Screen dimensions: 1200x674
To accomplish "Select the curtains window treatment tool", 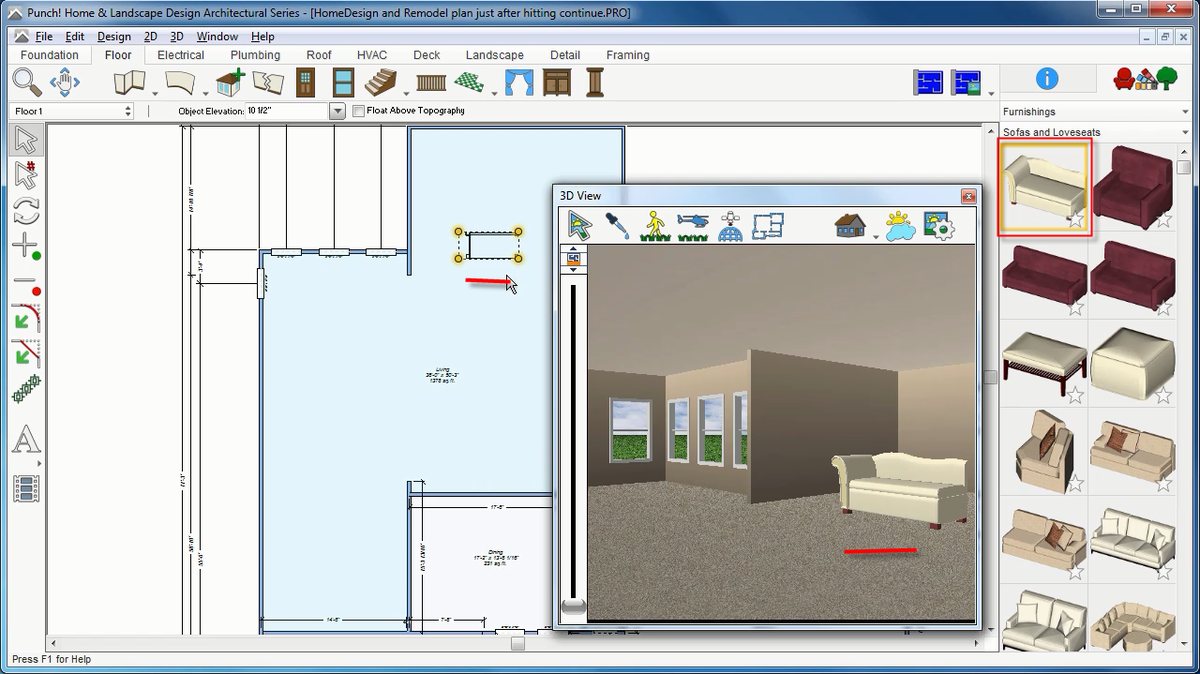I will (x=519, y=82).
